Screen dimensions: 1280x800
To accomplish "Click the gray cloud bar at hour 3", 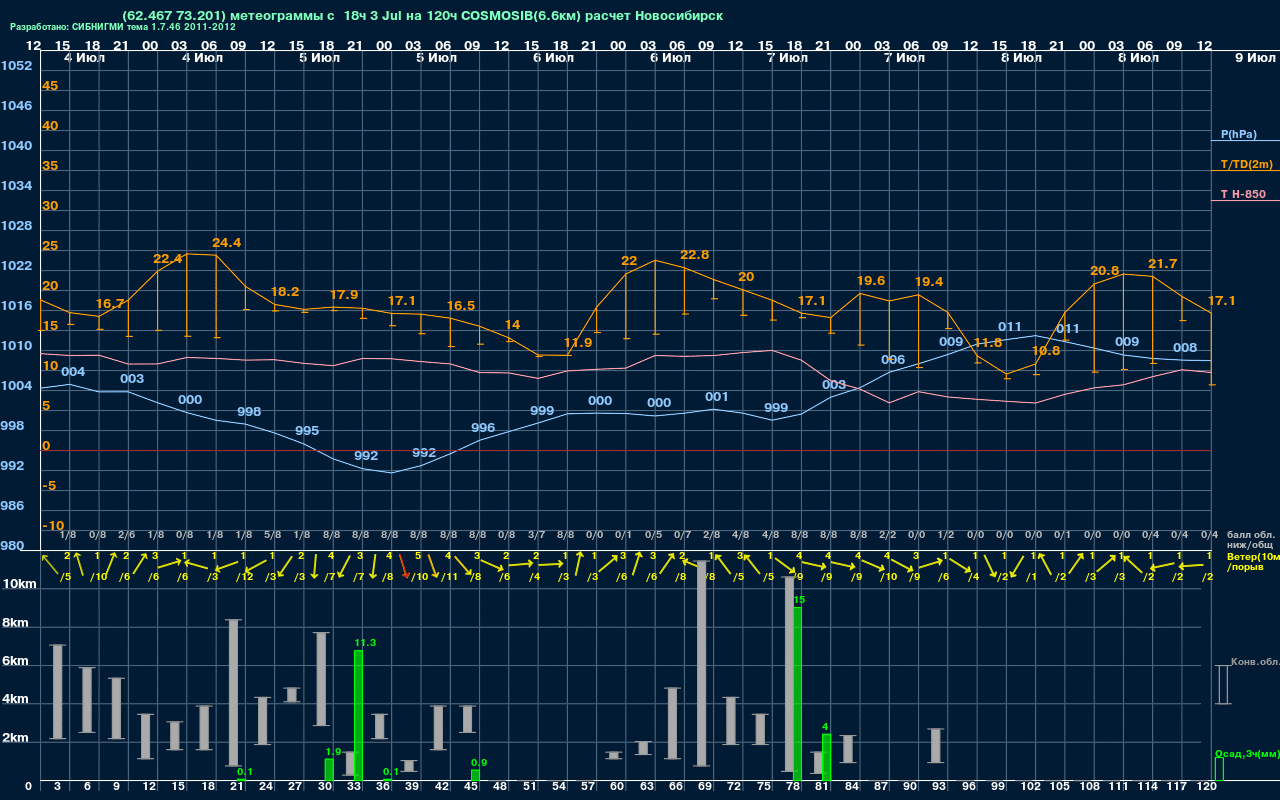I will pyautogui.click(x=57, y=692).
